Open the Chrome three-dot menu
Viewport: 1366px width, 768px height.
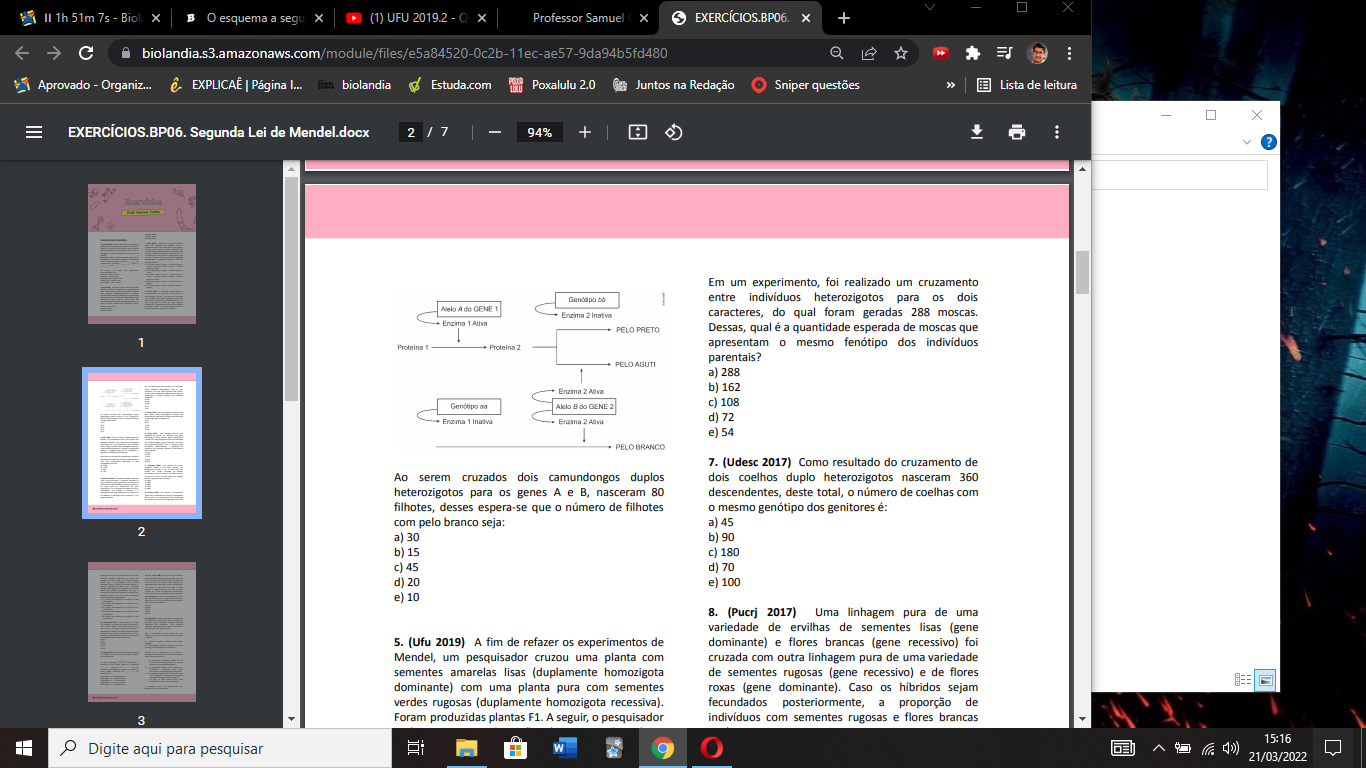1069,53
